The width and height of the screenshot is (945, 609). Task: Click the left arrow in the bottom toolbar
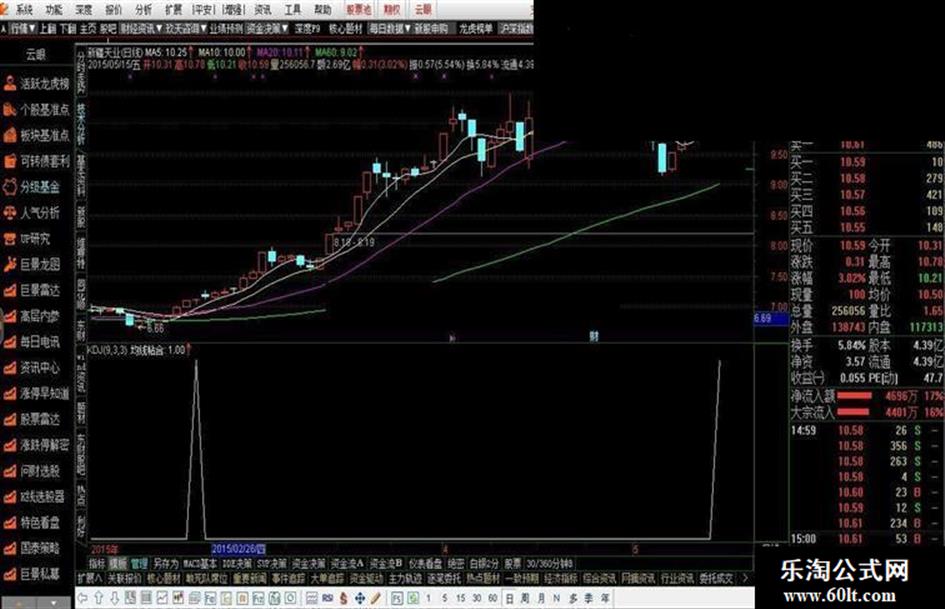tap(83, 598)
